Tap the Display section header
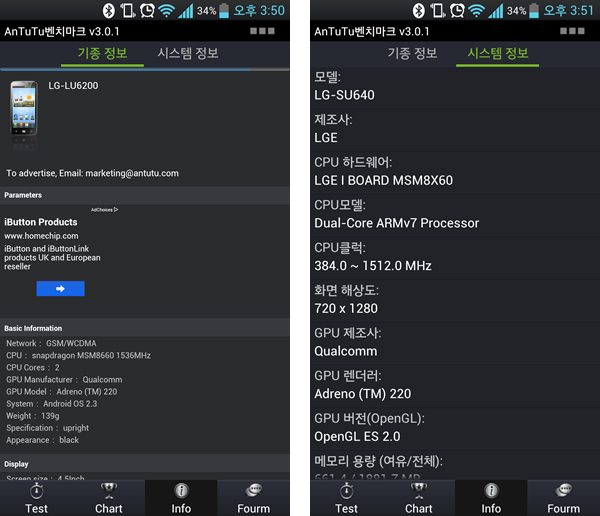 (145, 464)
